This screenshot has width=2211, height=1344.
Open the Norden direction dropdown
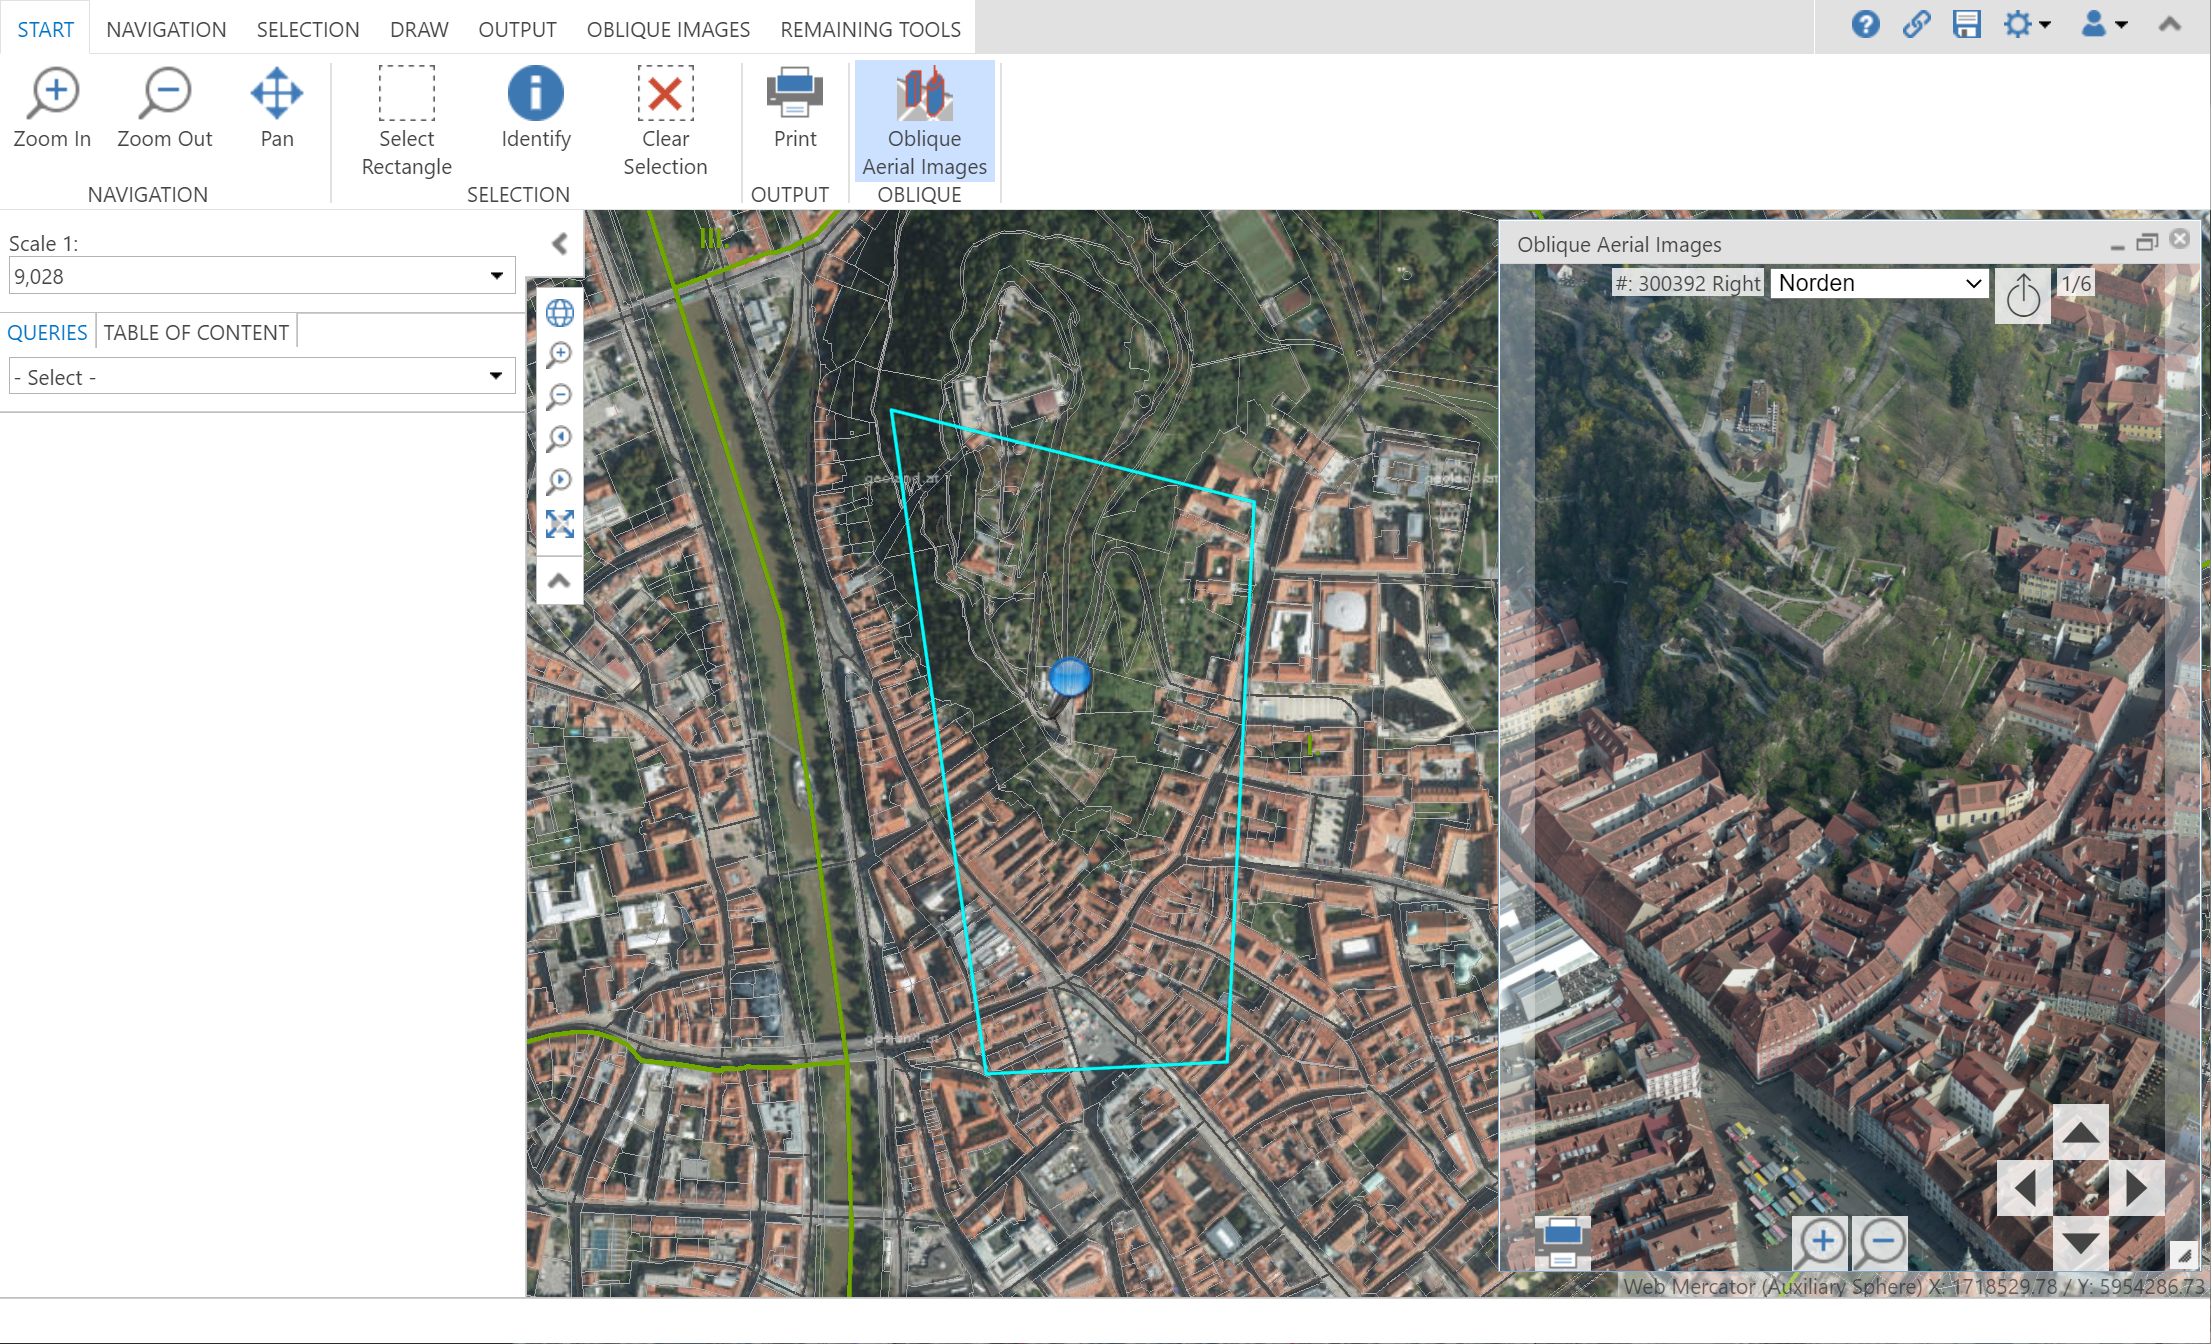click(x=1877, y=283)
